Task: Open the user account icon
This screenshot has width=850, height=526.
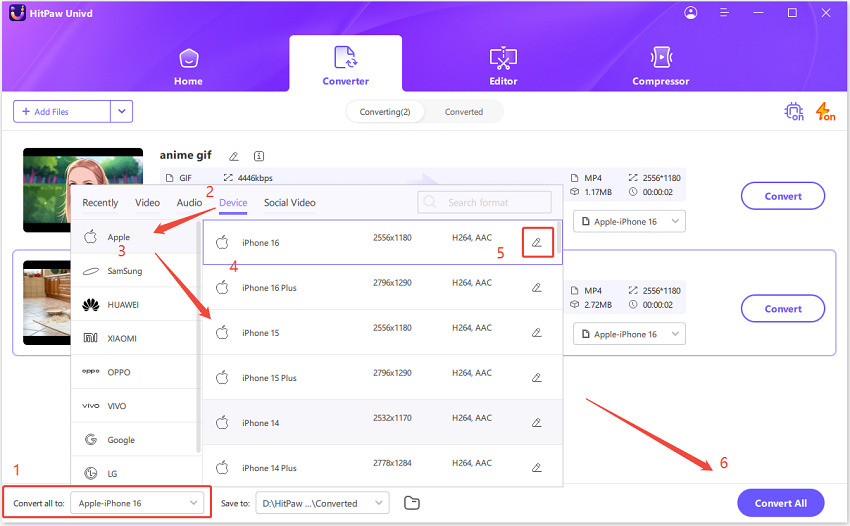Action: (x=690, y=12)
